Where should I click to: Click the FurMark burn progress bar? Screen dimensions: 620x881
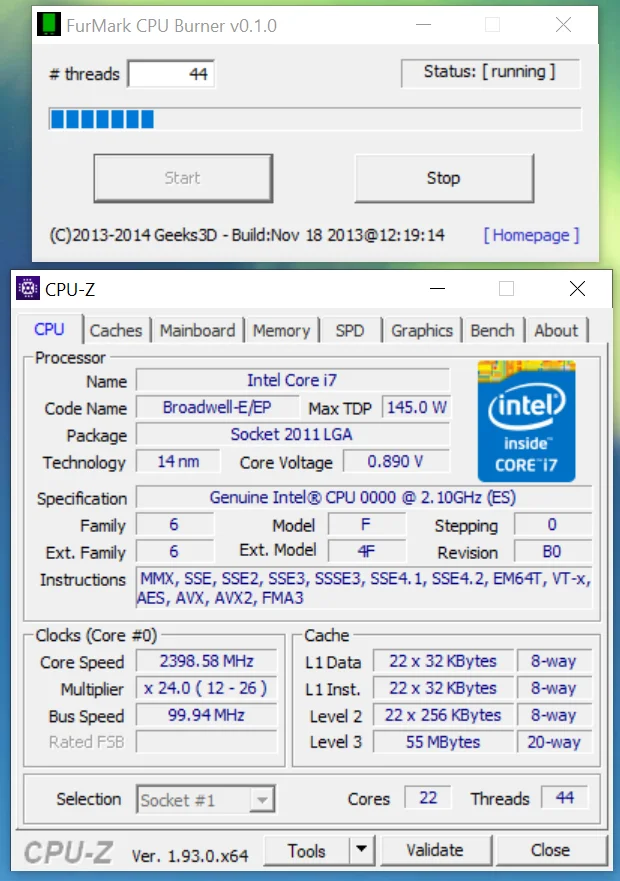pyautogui.click(x=315, y=119)
